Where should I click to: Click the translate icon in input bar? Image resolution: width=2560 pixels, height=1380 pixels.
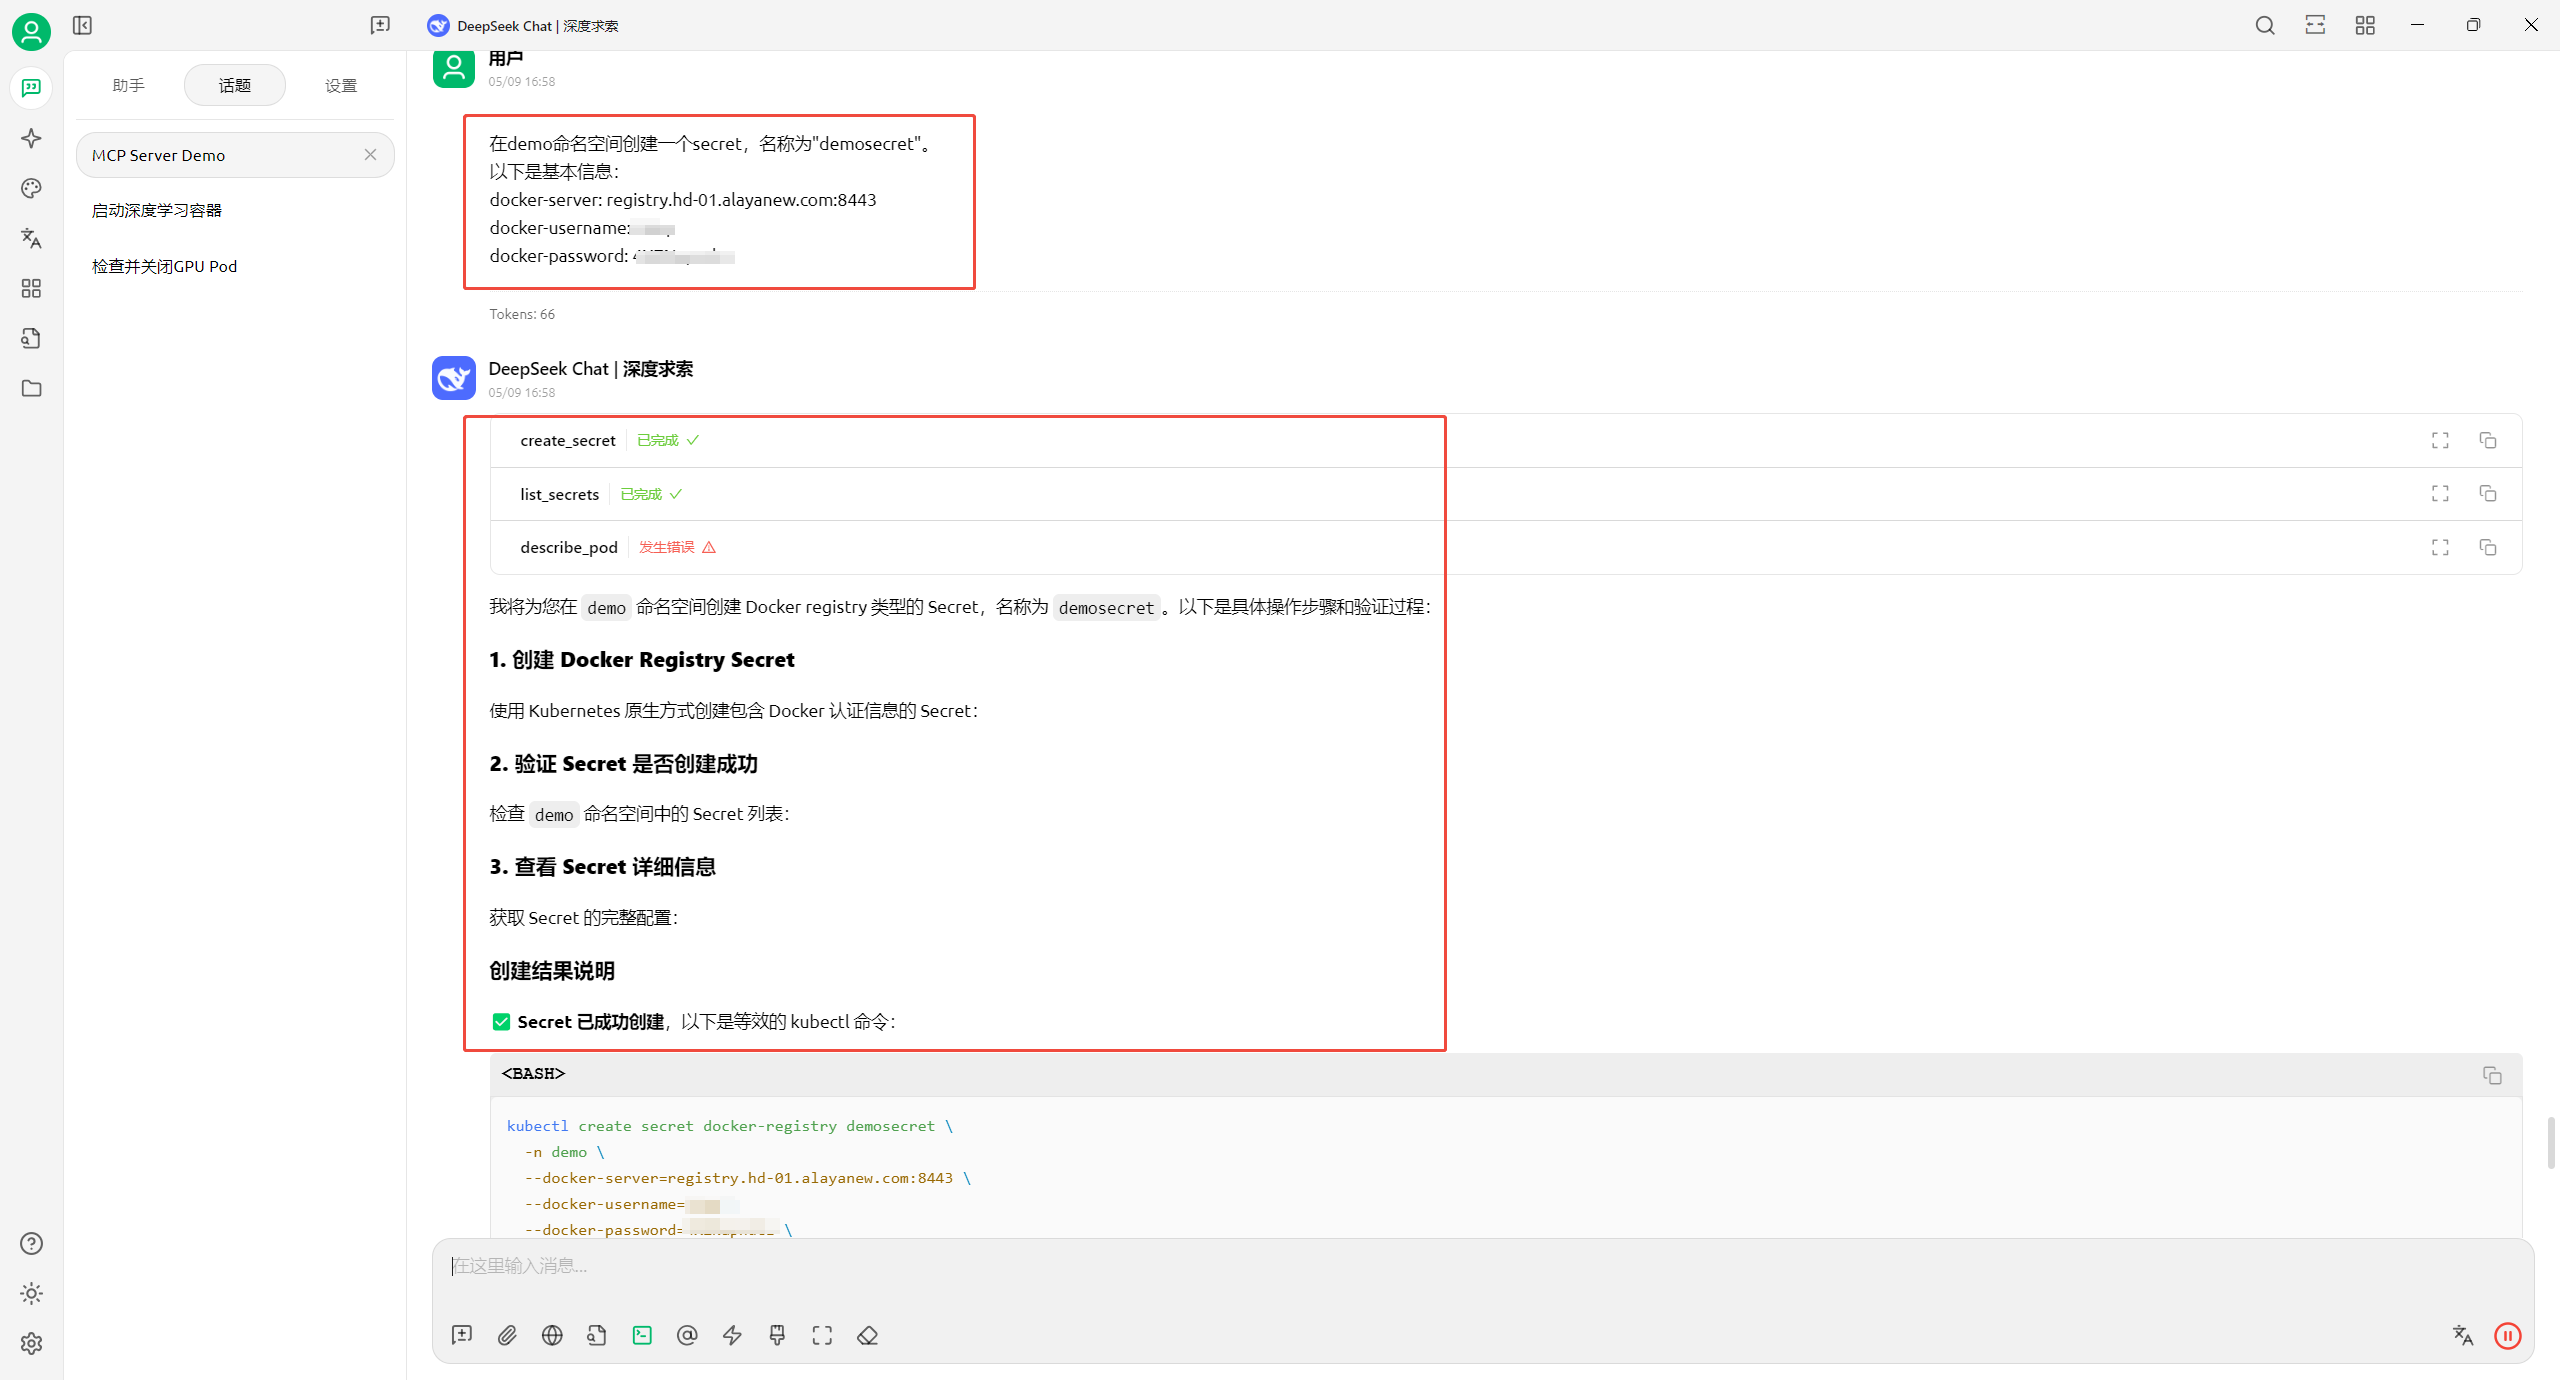tap(2462, 1335)
